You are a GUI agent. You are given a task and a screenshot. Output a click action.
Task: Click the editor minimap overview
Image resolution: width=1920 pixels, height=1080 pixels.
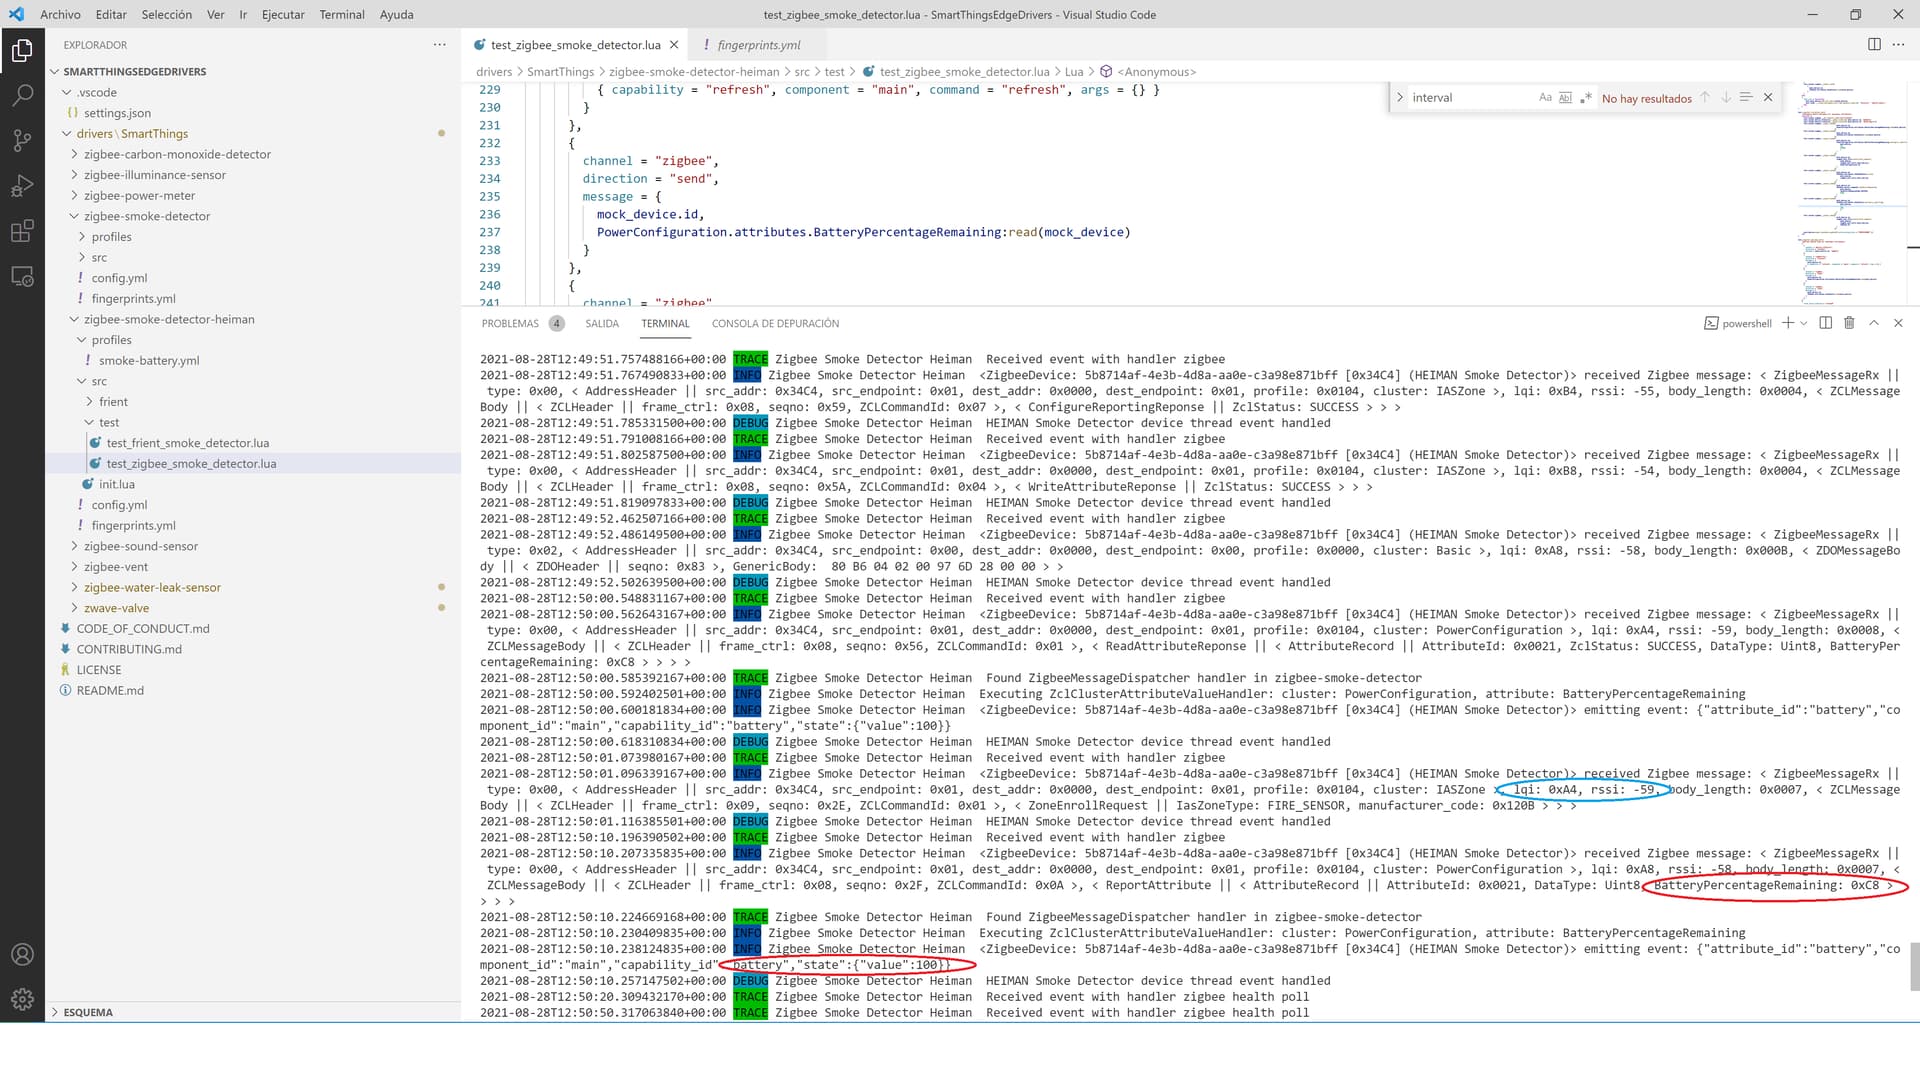click(x=1852, y=192)
